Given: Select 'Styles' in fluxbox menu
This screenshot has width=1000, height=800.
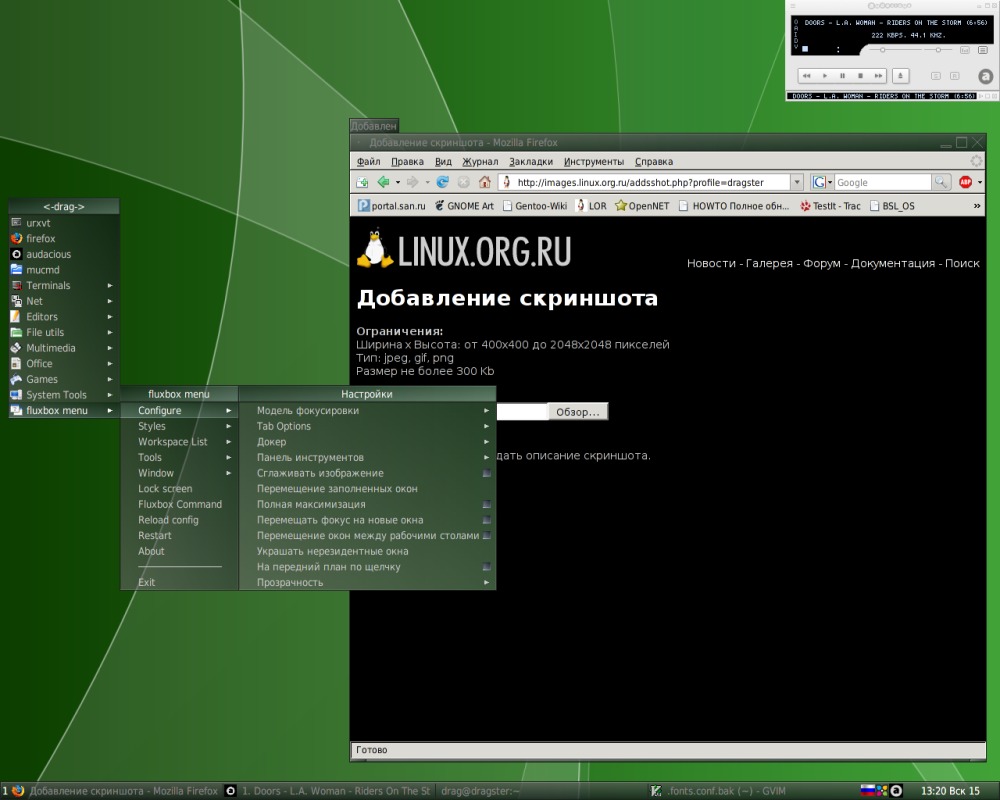Looking at the screenshot, I should coord(179,426).
